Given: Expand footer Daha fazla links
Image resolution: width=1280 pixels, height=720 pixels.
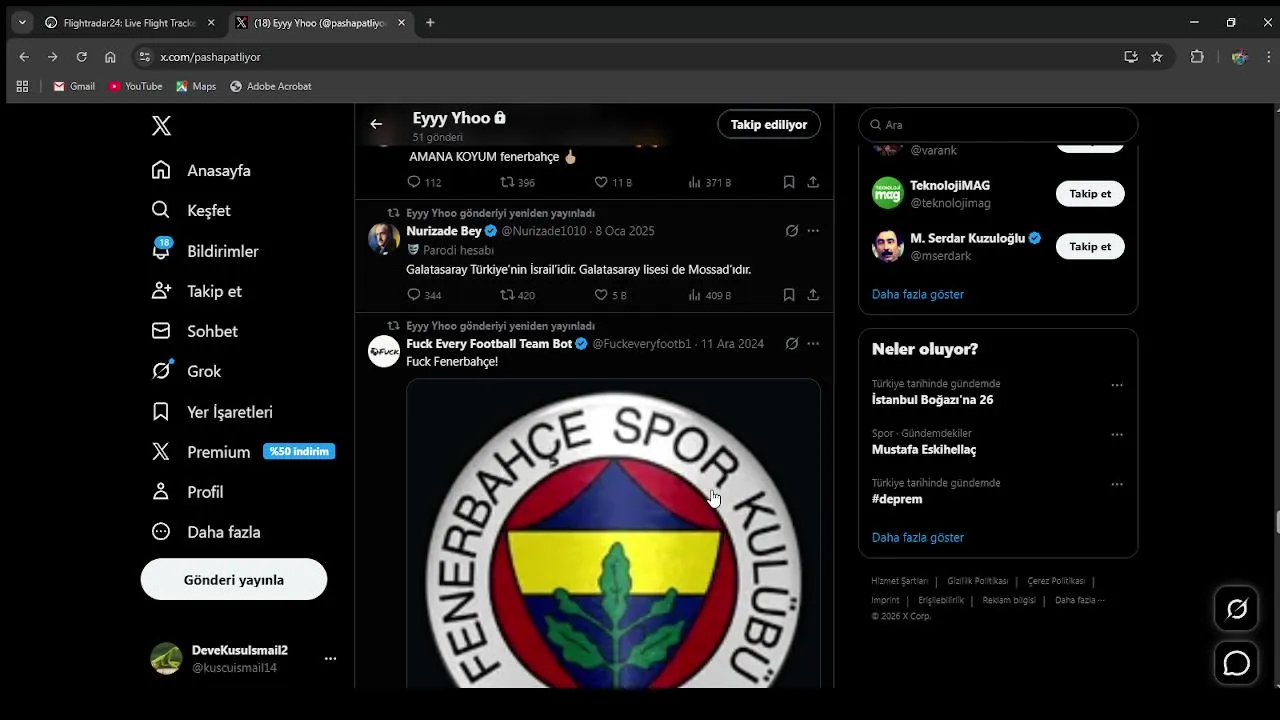Looking at the screenshot, I should coord(1080,600).
